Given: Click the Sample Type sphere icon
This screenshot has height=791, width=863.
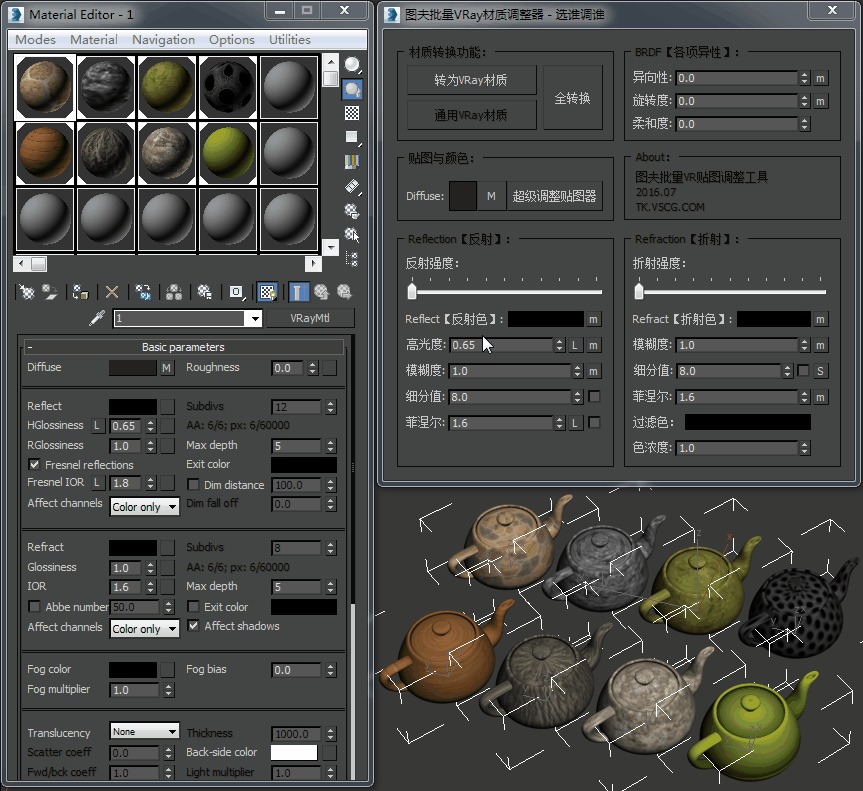Looking at the screenshot, I should (x=352, y=65).
